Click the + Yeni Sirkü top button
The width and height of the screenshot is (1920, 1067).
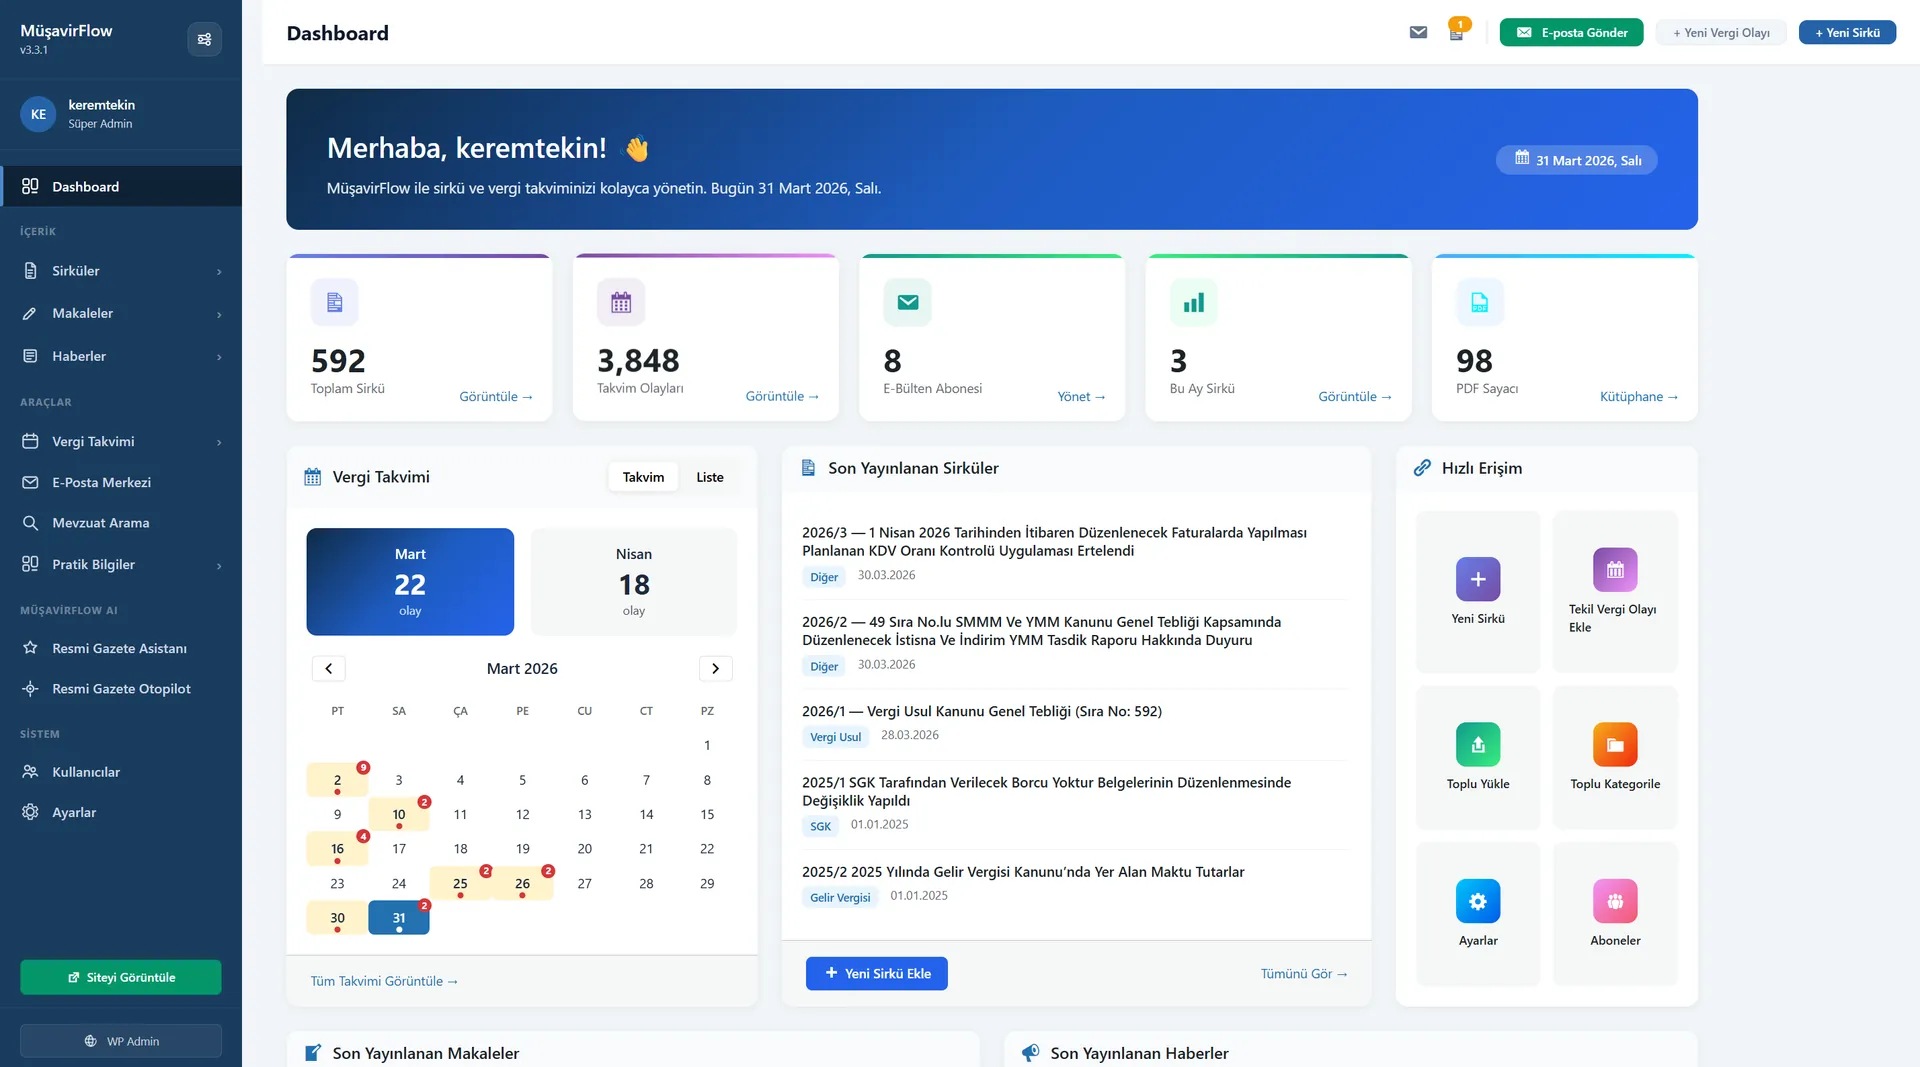coord(1847,32)
